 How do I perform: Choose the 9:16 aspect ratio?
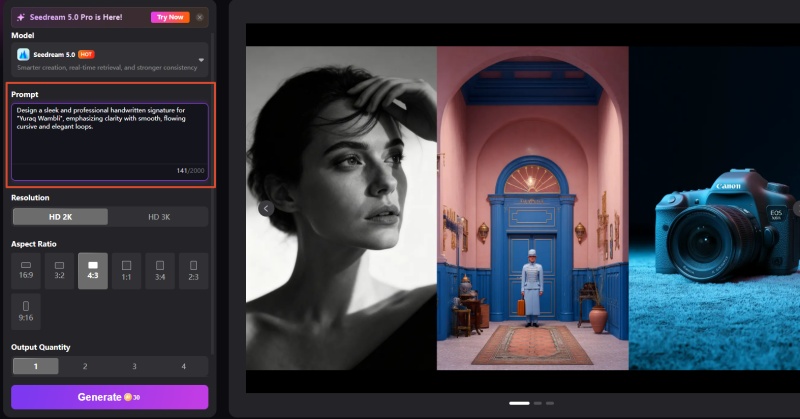[x=26, y=311]
